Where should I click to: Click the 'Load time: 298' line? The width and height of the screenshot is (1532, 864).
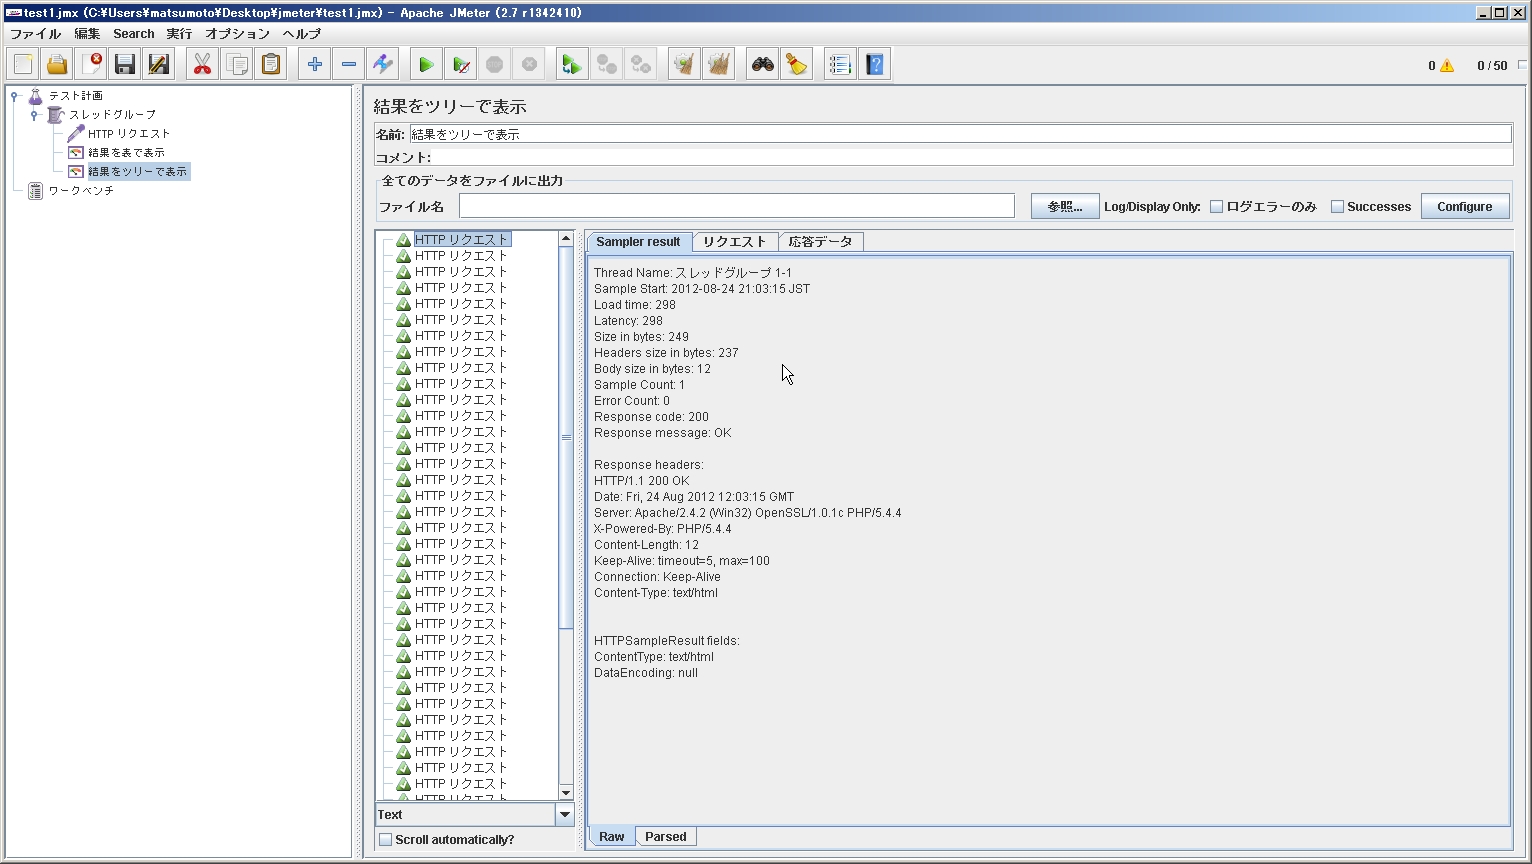pos(634,305)
